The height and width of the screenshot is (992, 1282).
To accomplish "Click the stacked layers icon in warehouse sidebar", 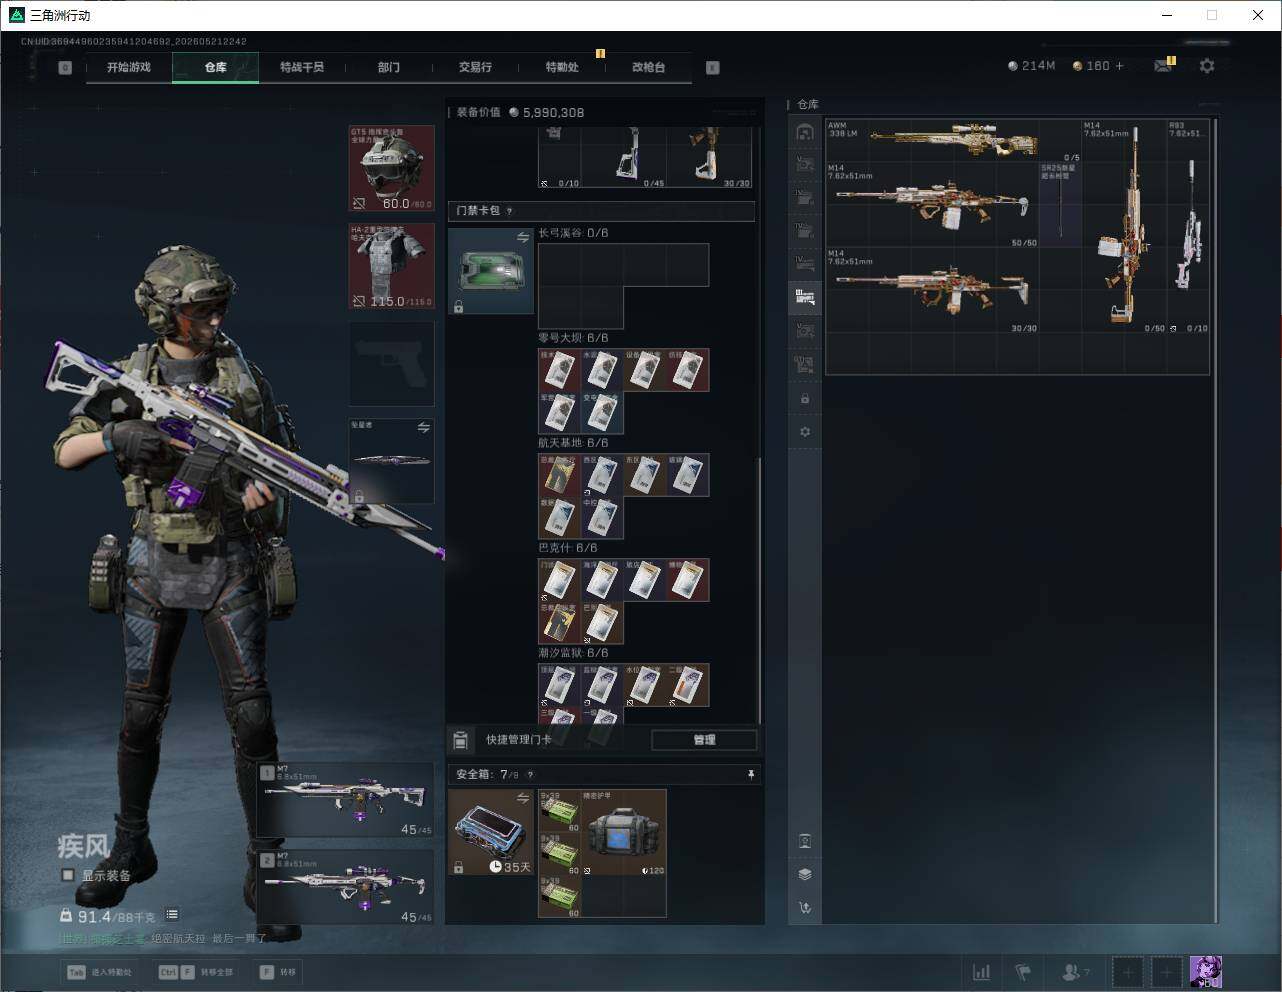I will coord(805,874).
